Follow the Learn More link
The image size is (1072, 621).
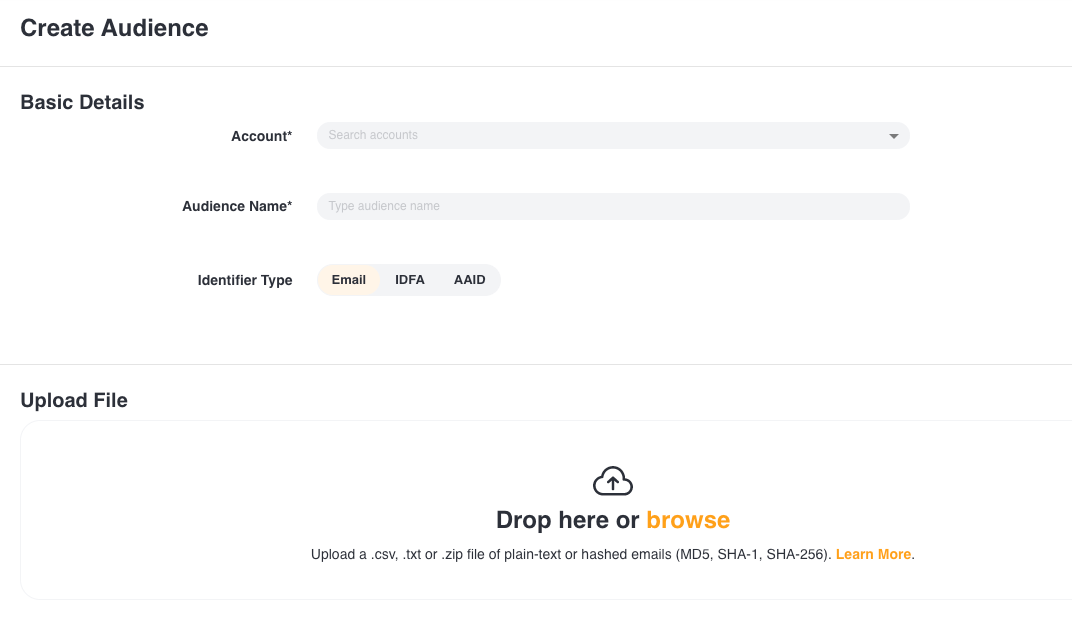(x=873, y=554)
